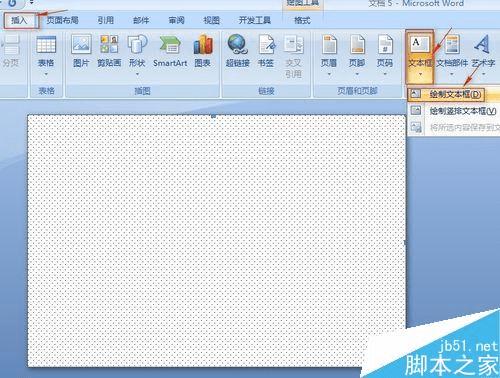Open 剪贴画 clip art icon

click(109, 45)
